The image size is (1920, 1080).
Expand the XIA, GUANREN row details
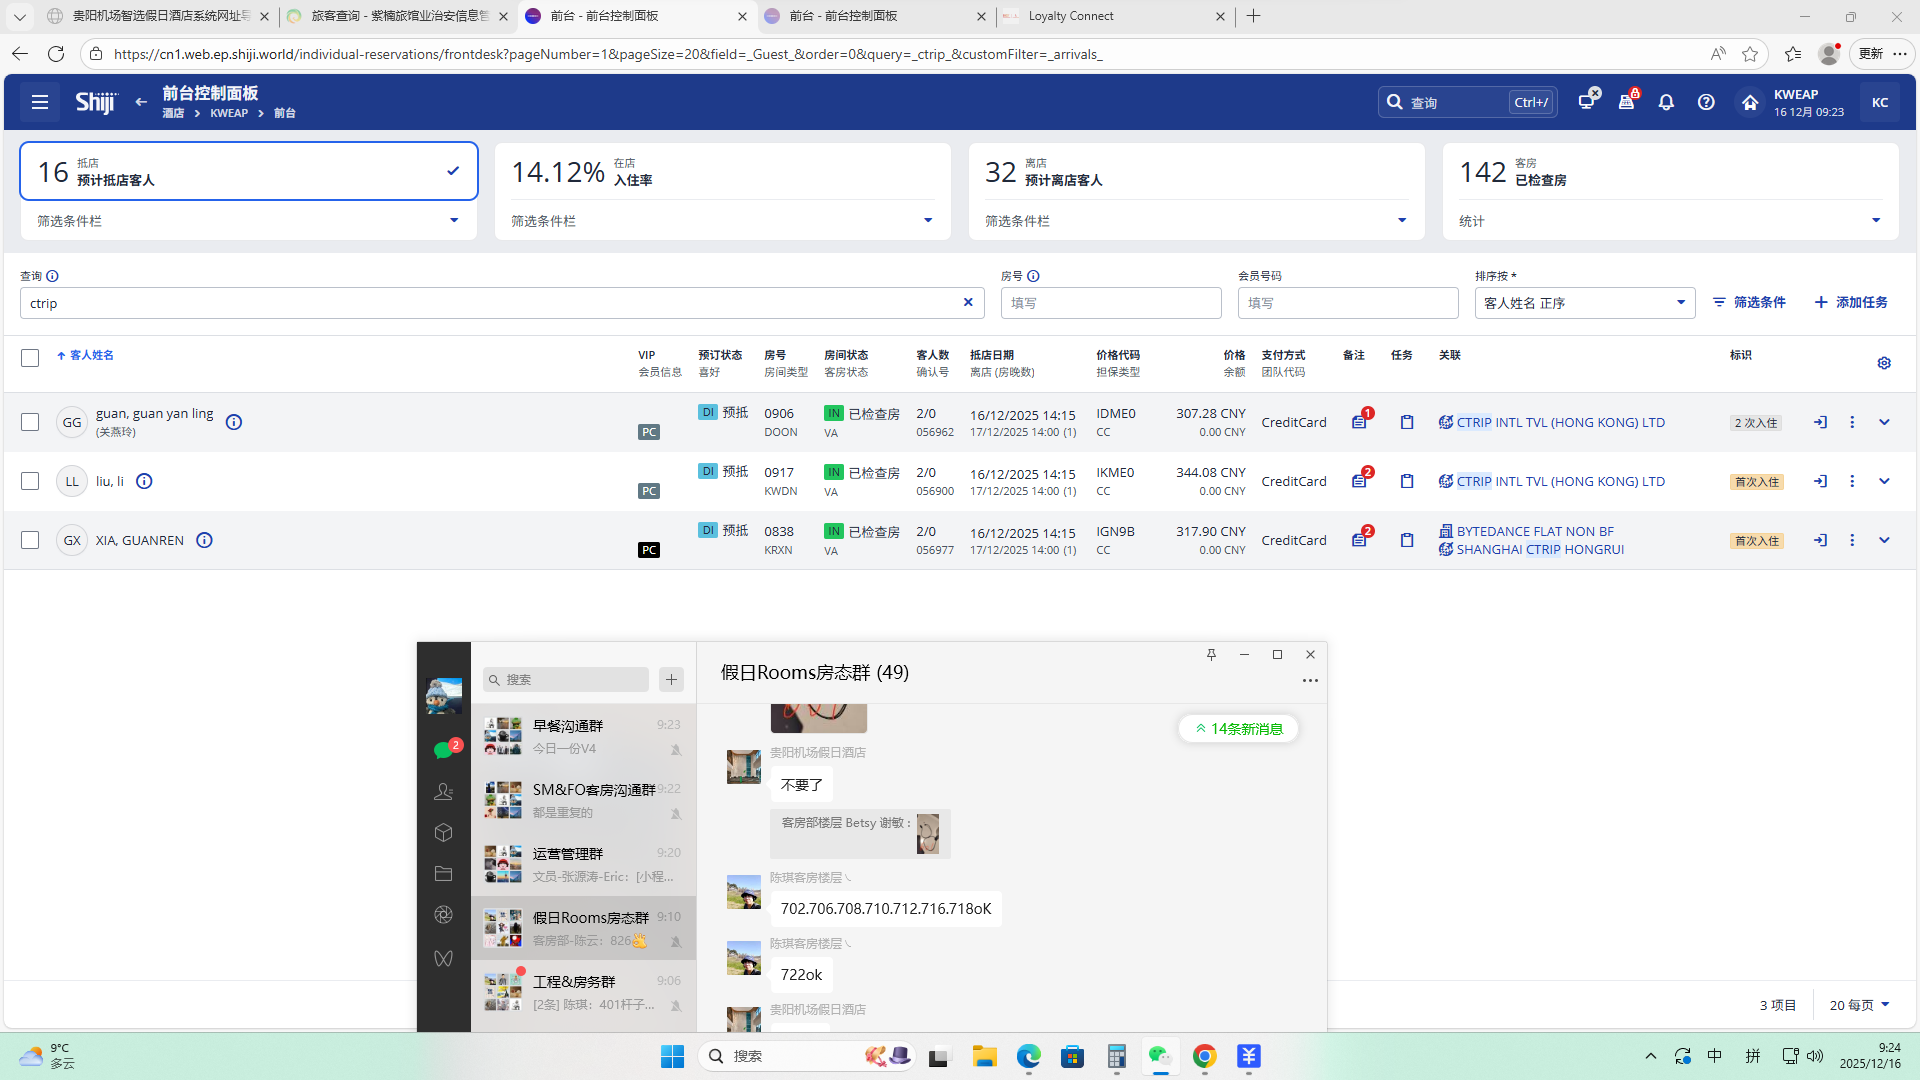point(1884,540)
